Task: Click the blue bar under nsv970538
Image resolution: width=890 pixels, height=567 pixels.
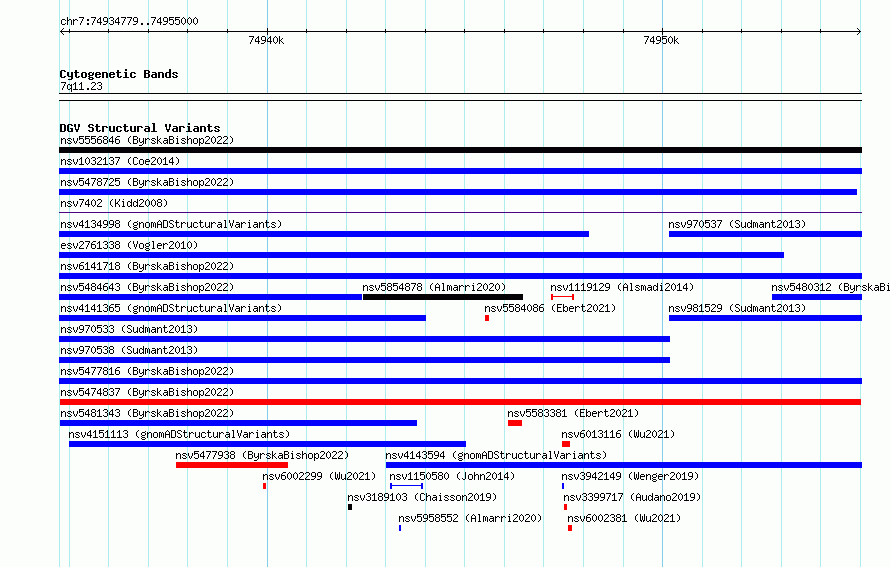Action: click(x=364, y=360)
